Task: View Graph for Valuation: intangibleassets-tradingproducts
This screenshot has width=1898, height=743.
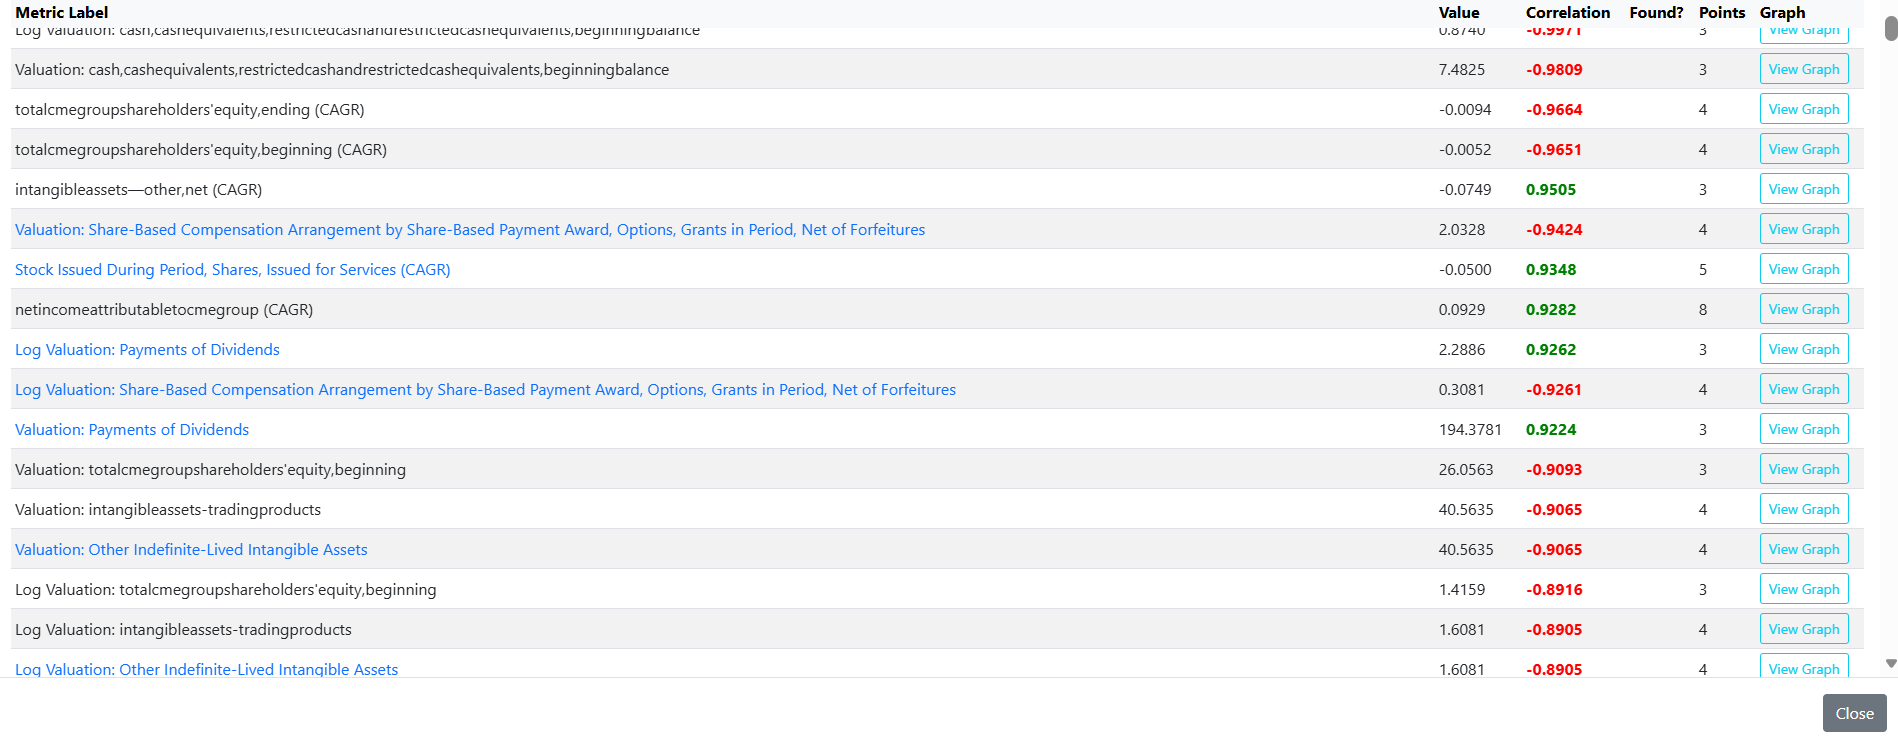Action: point(1804,509)
